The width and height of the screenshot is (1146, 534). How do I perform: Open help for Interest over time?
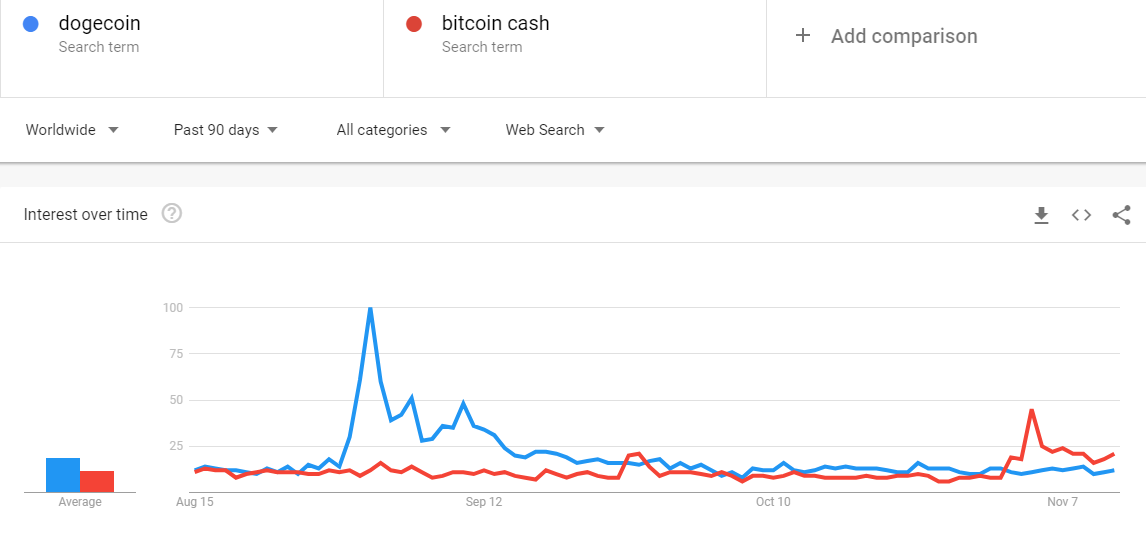[x=172, y=213]
